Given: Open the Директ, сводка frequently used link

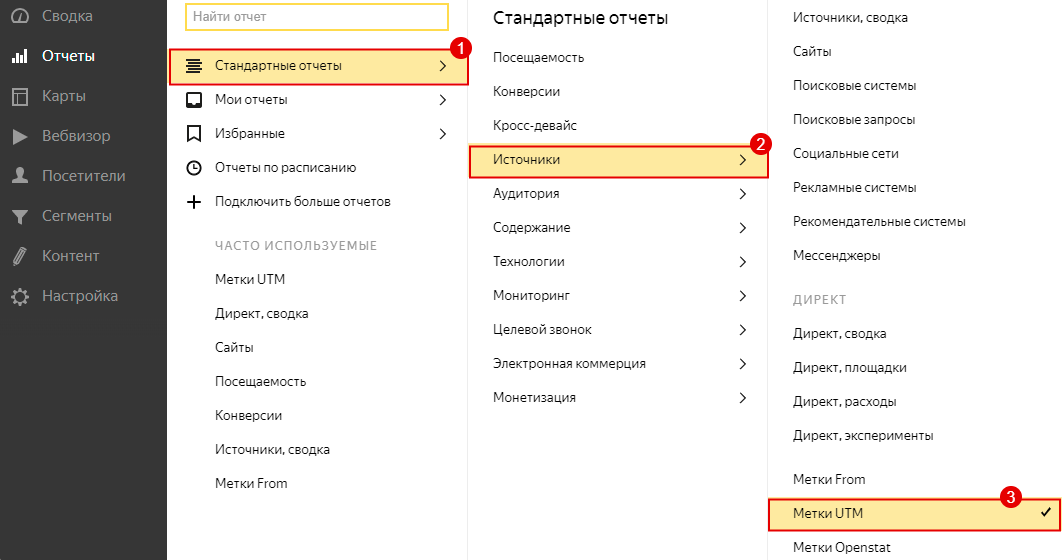Looking at the screenshot, I should coord(261,314).
